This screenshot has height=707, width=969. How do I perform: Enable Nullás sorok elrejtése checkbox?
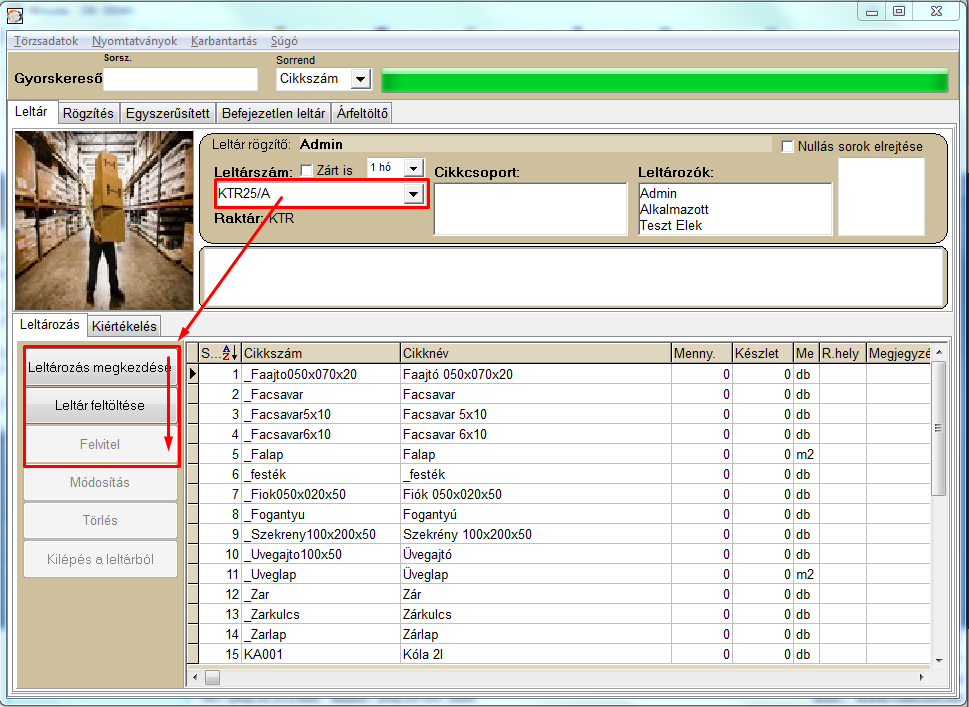pyautogui.click(x=787, y=146)
